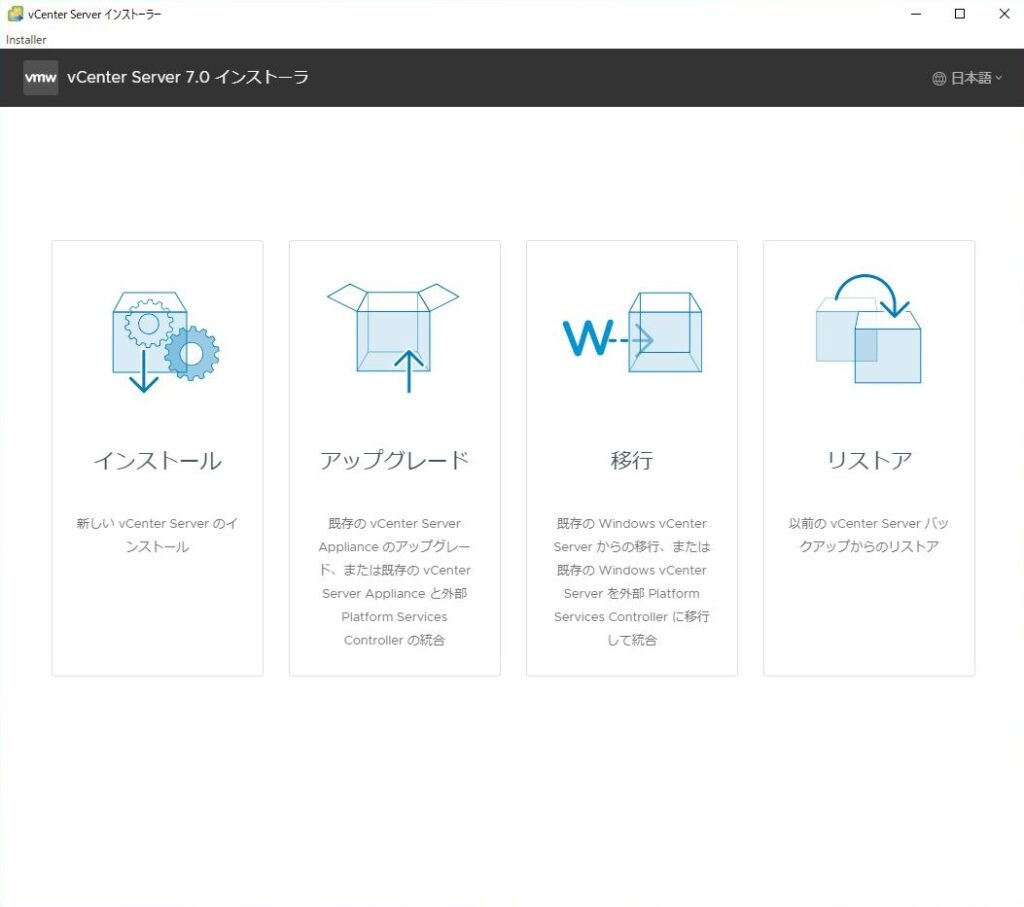
Task: Select the インストール heading
Action: pyautogui.click(x=157, y=460)
